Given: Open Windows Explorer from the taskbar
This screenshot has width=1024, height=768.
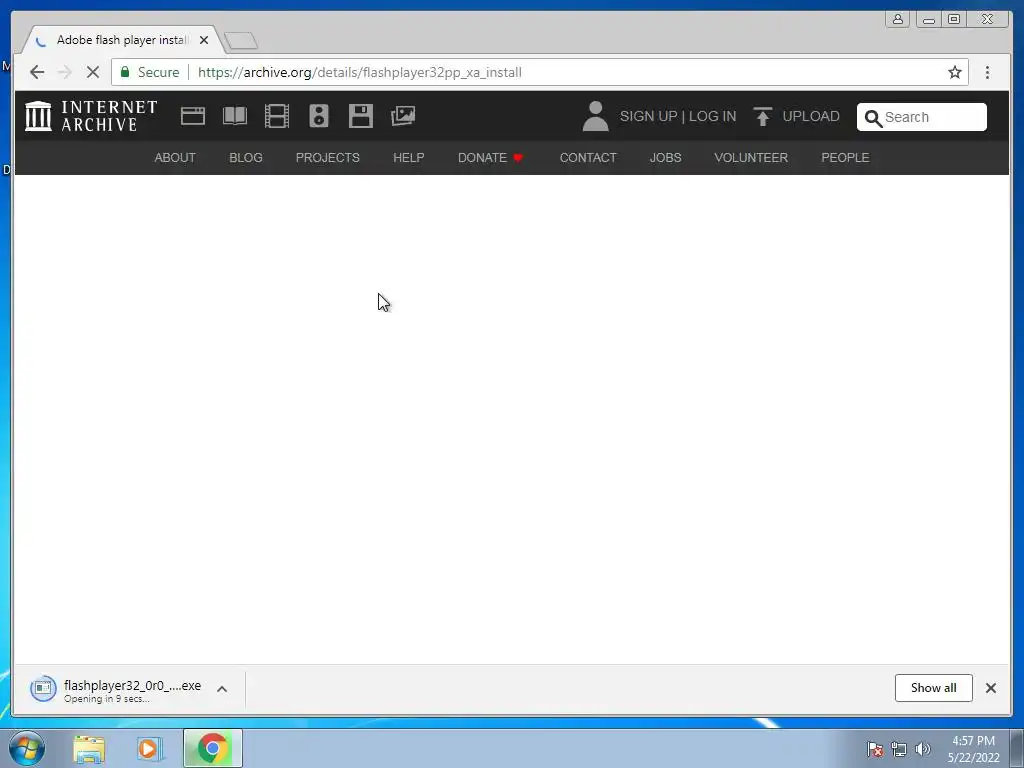Looking at the screenshot, I should point(89,748).
